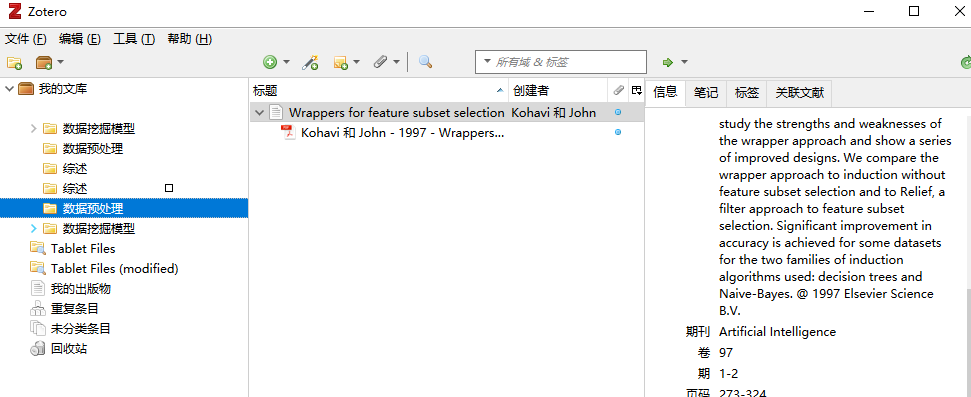Viewport: 971px width, 397px height.
Task: Expand the first 数据挖掘模型 collection
Action: pos(34,129)
